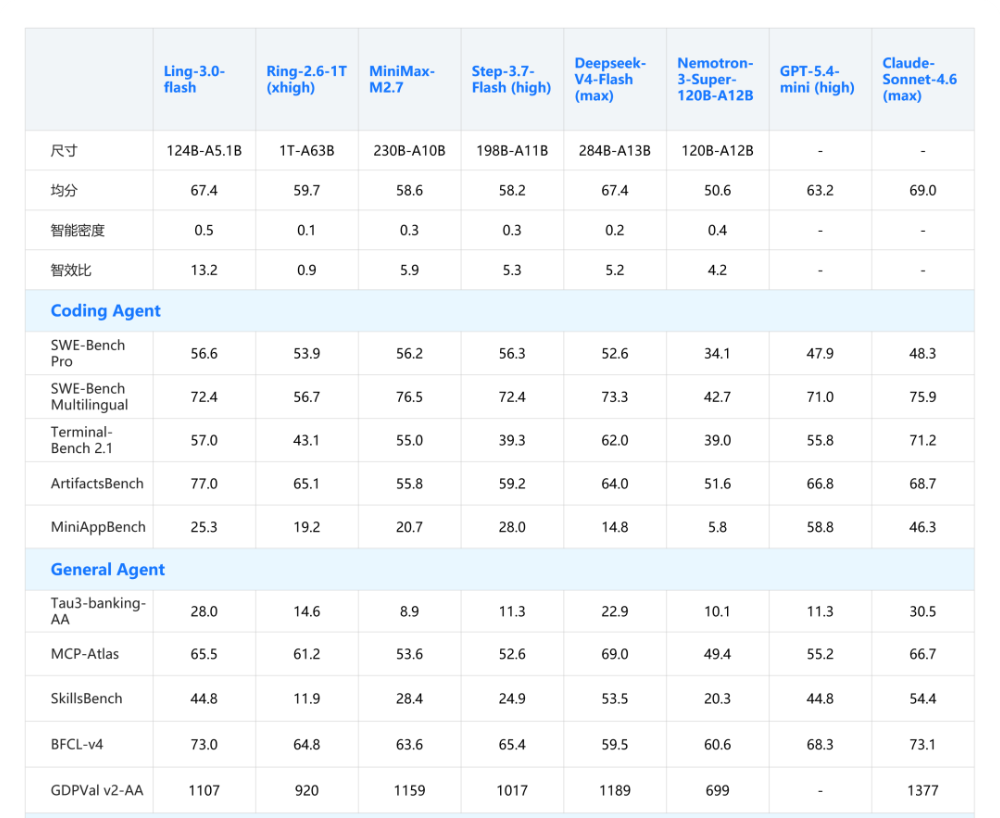Screen dimensions: 1000x818
Task: Select the 50.6 average score for Nemotron
Action: (717, 191)
